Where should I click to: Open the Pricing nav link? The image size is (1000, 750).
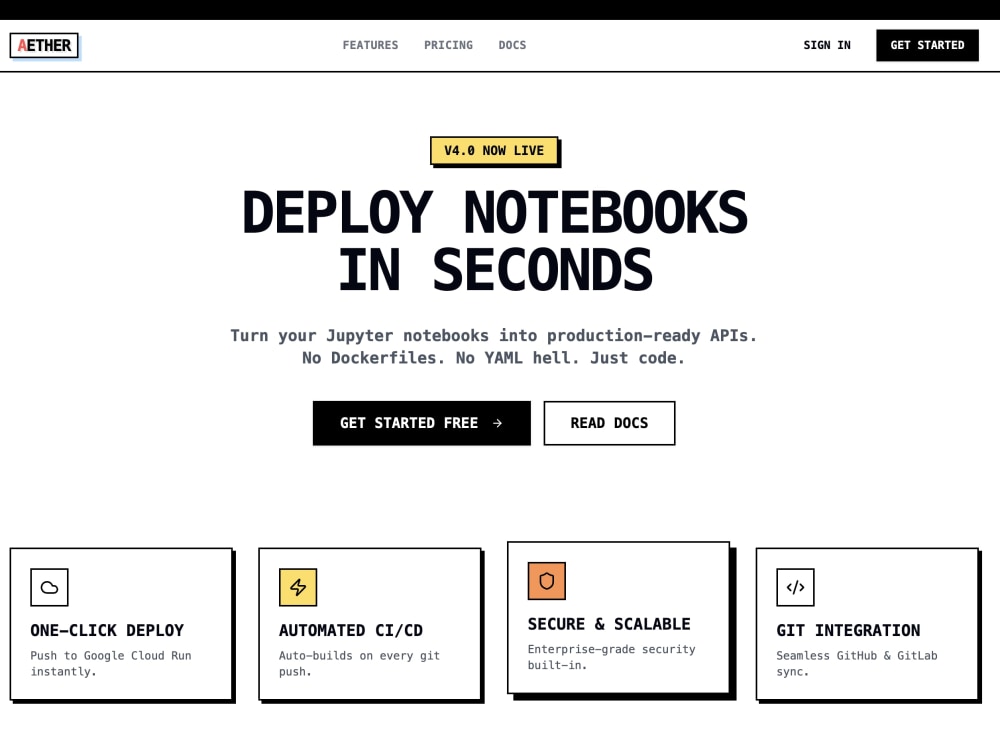pyautogui.click(x=448, y=45)
